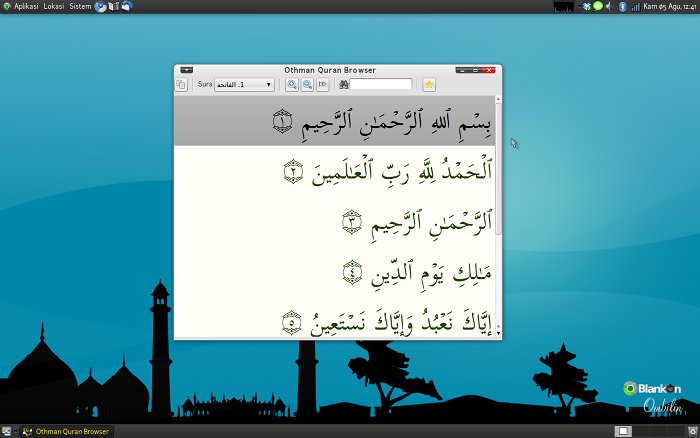The width and height of the screenshot is (700, 438).
Task: Click the scroll up arrow of verse list
Action: click(x=498, y=99)
